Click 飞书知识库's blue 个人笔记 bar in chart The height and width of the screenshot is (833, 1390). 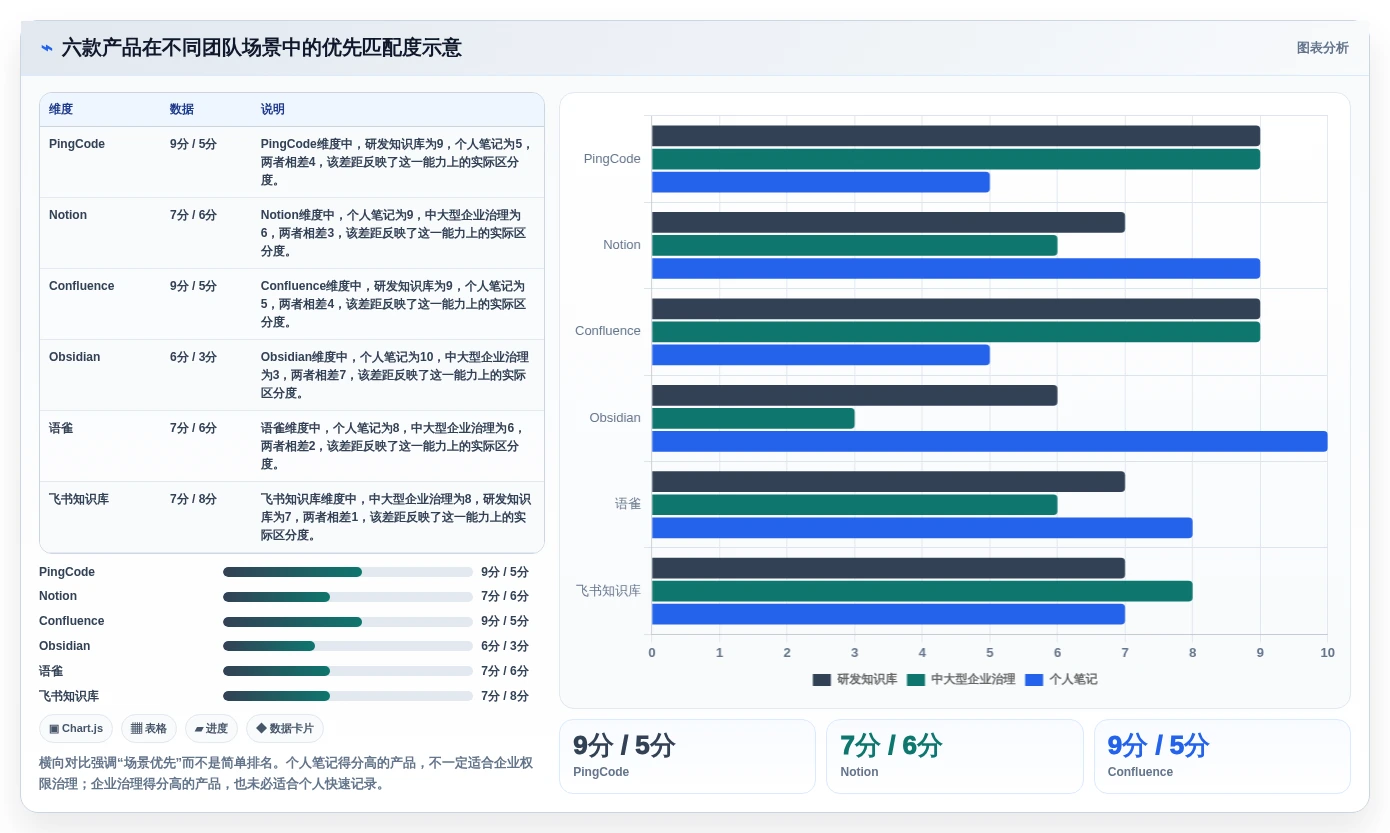[888, 614]
